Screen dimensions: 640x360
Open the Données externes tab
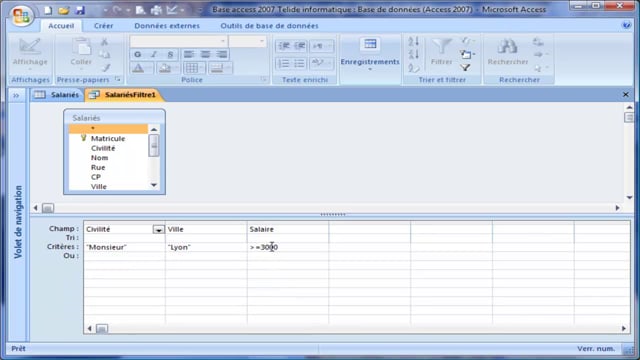tap(167, 26)
